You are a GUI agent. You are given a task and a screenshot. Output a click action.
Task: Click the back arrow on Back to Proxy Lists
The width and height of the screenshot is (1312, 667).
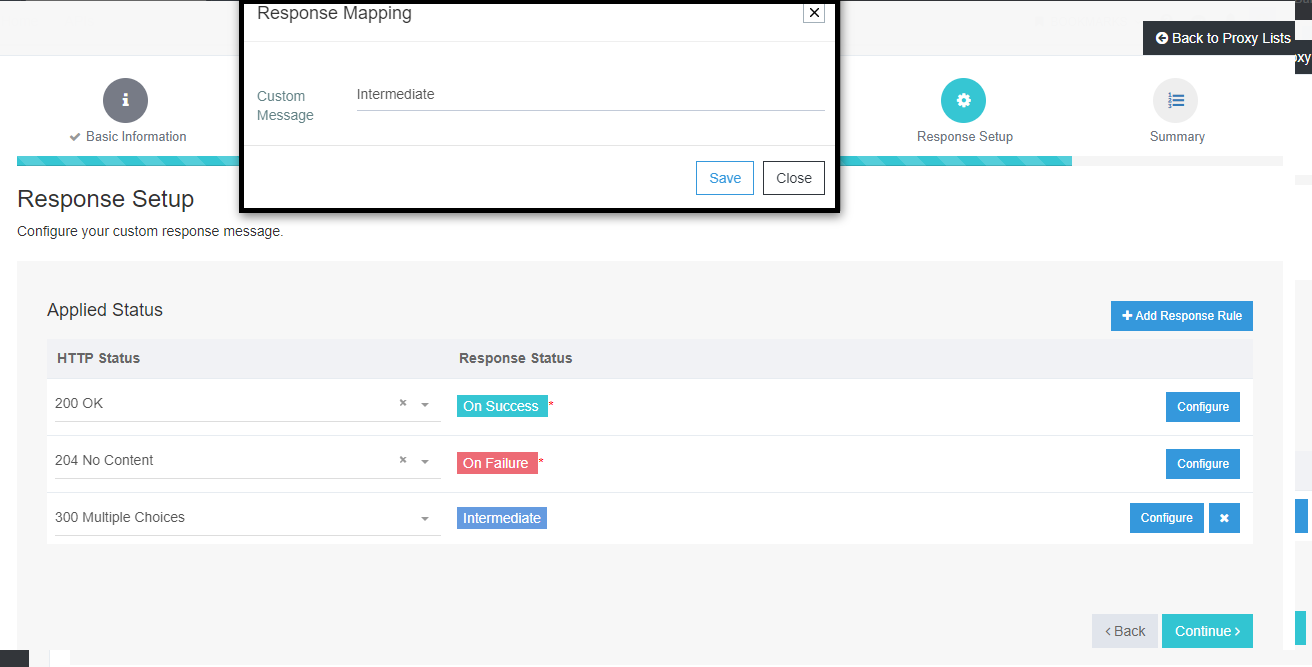pos(1162,37)
